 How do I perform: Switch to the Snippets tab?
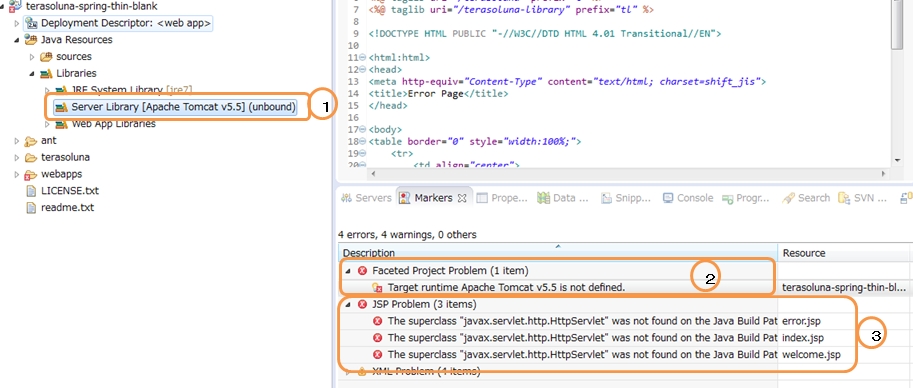point(626,198)
